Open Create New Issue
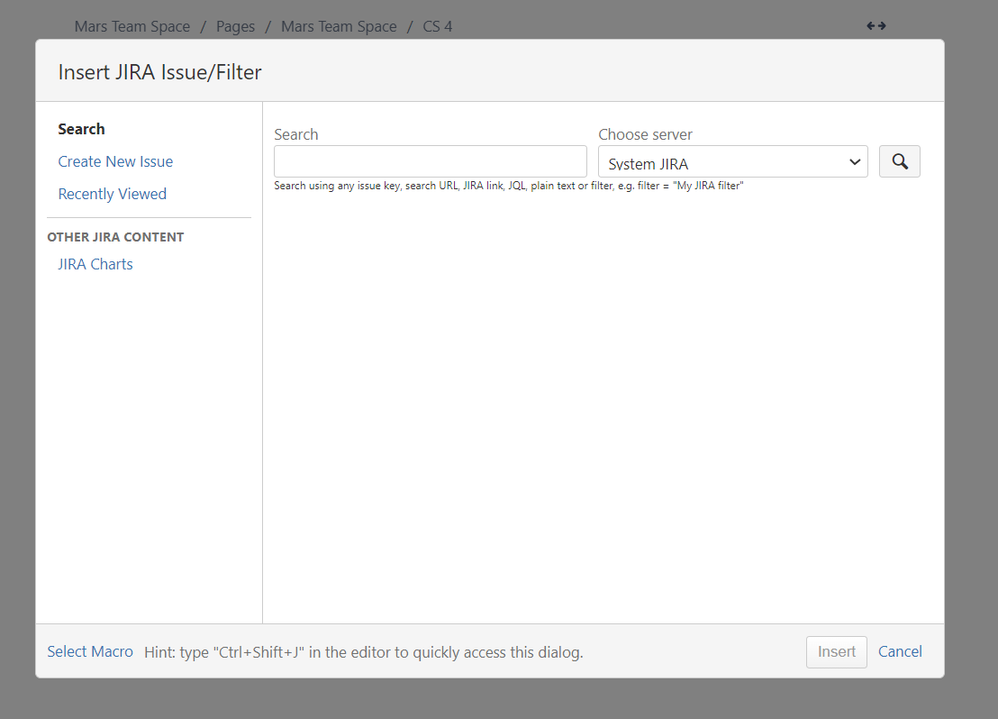998x719 pixels. (x=115, y=161)
